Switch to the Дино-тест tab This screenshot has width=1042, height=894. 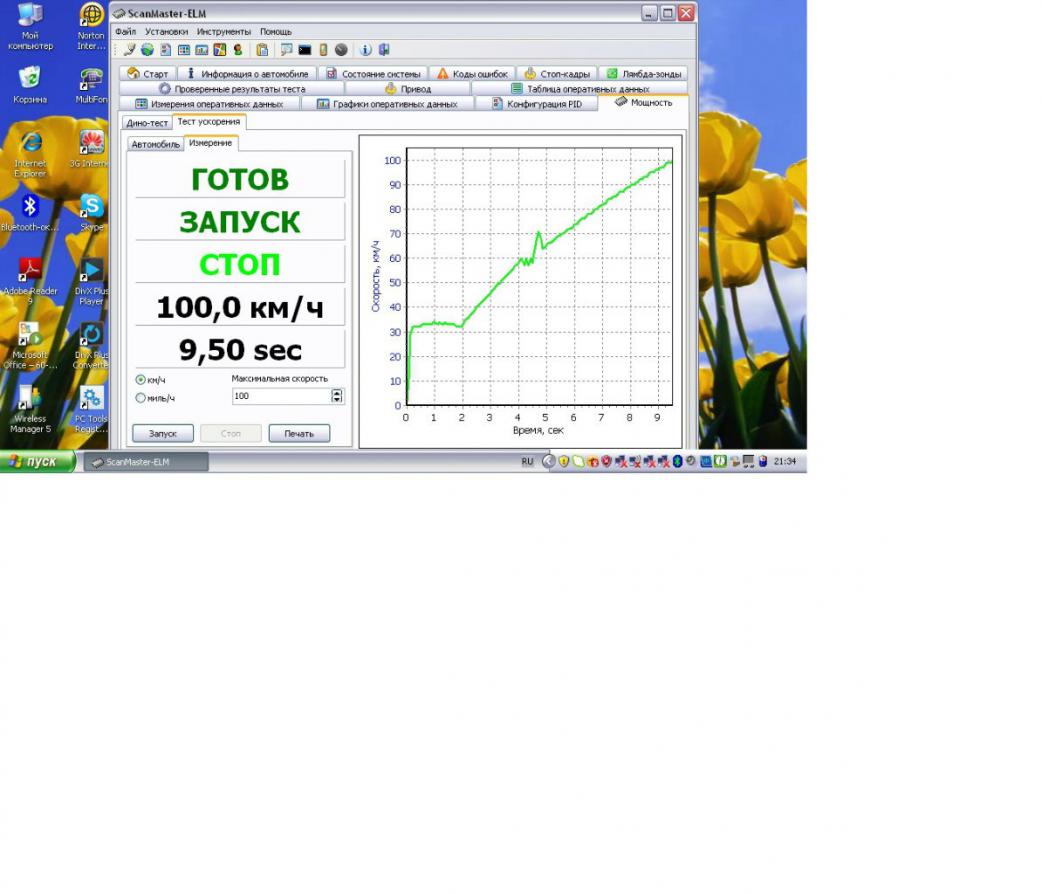coord(147,123)
